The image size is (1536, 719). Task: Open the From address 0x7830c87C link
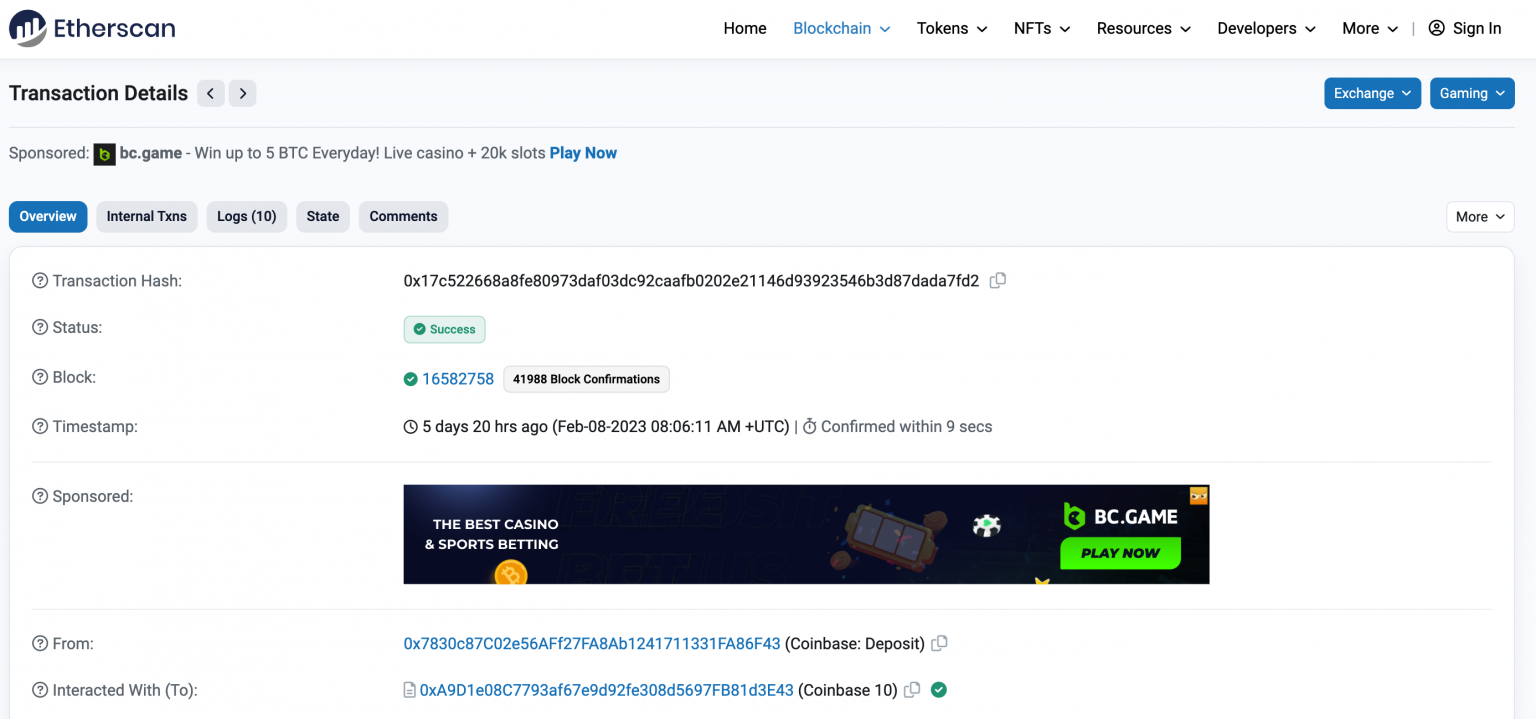point(592,644)
